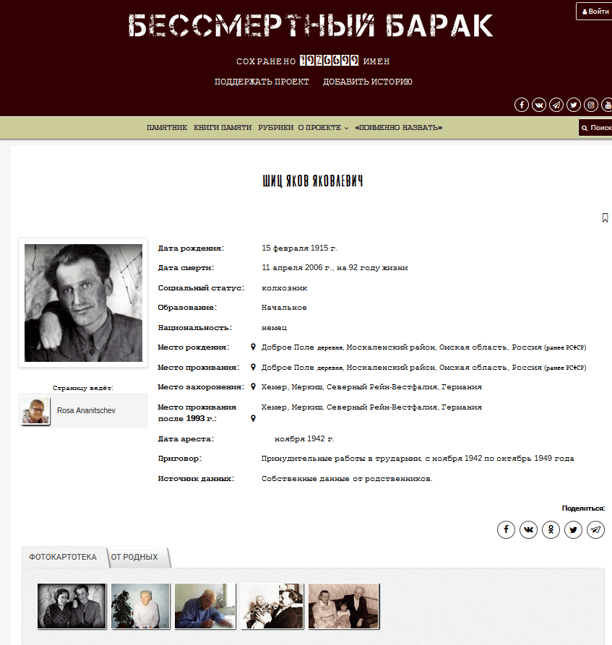Open the first couple photo thumbnail
Image resolution: width=612 pixels, height=645 pixels.
tap(72, 606)
